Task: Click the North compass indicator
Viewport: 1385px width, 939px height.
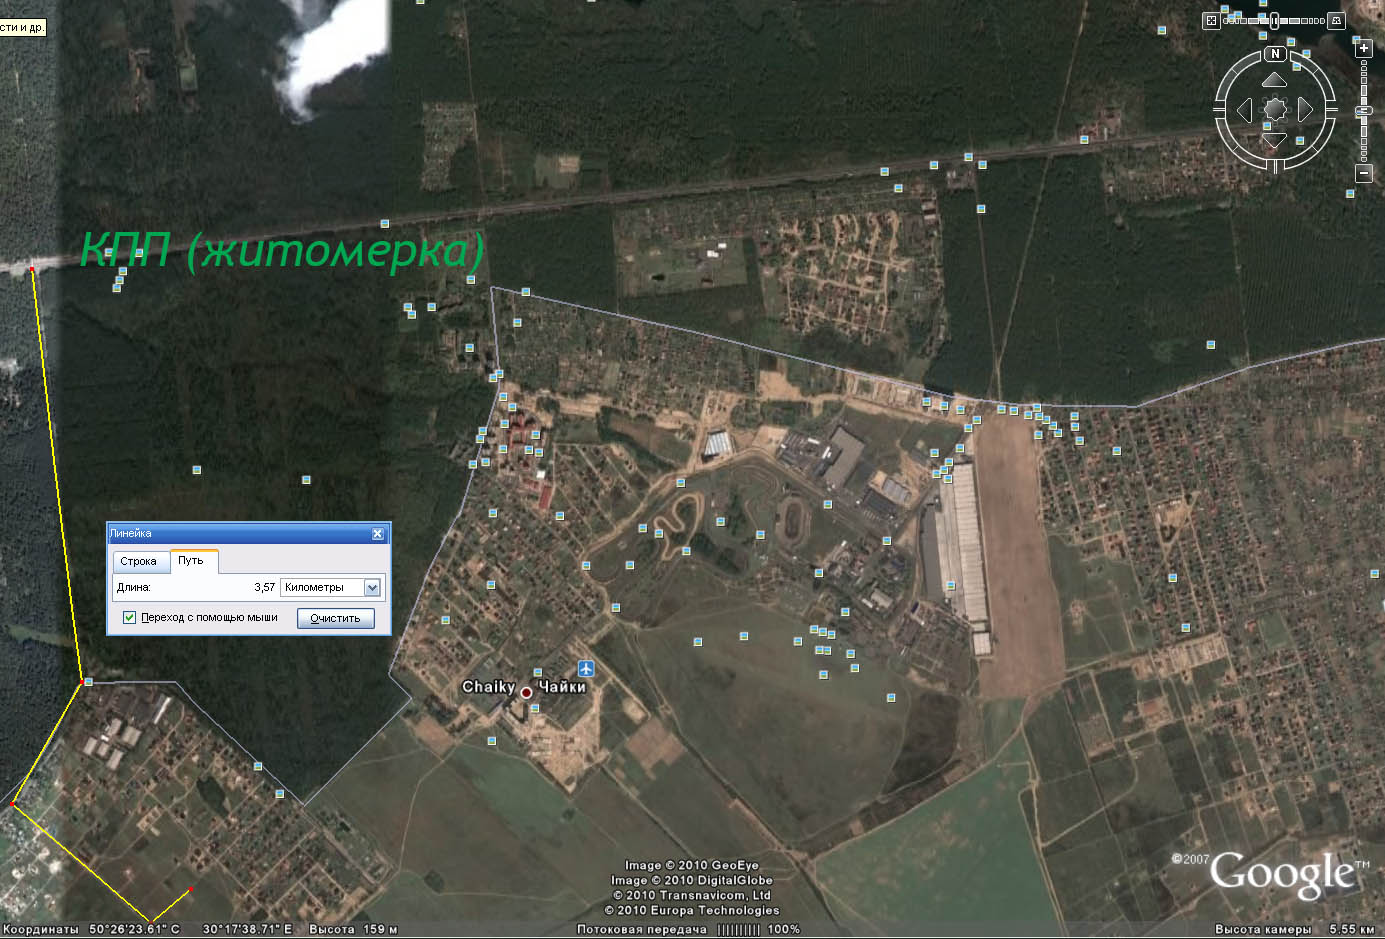Action: pos(1275,54)
